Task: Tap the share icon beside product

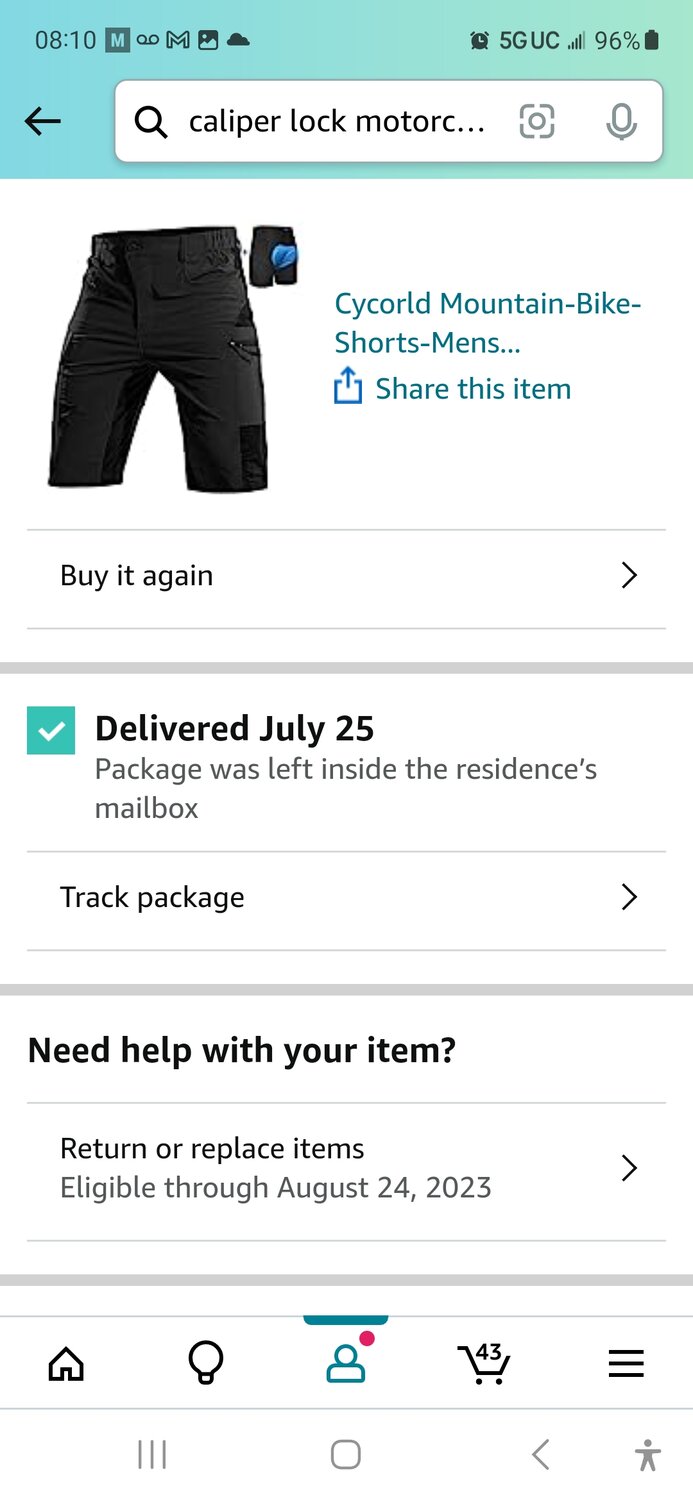Action: pyautogui.click(x=347, y=387)
